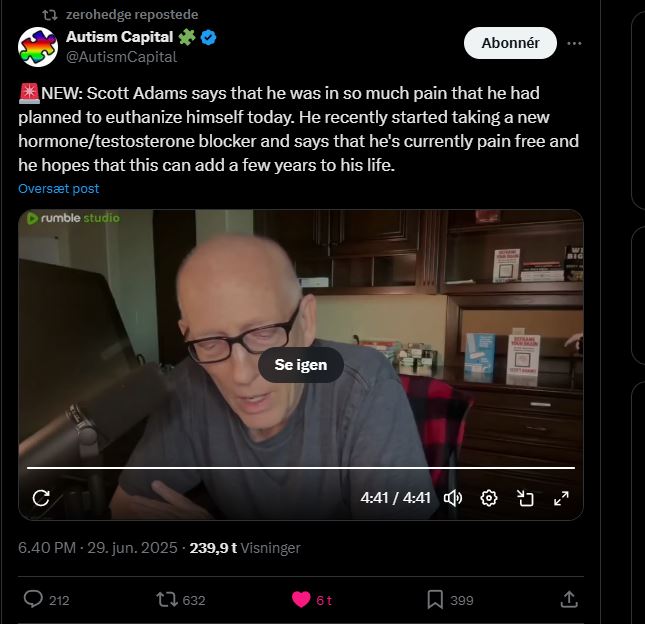This screenshot has width=645, height=624.
Task: Click the Abonnér subscribe button
Action: pyautogui.click(x=510, y=43)
